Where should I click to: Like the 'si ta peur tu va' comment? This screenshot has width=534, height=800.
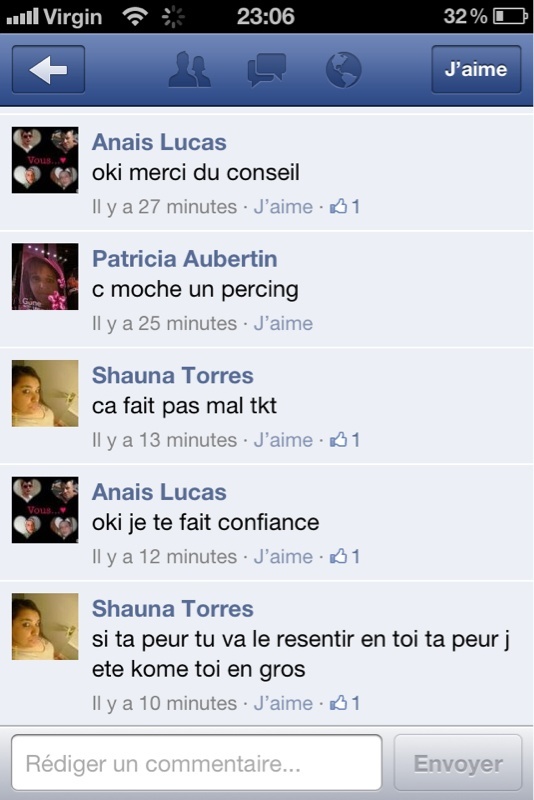tap(283, 703)
